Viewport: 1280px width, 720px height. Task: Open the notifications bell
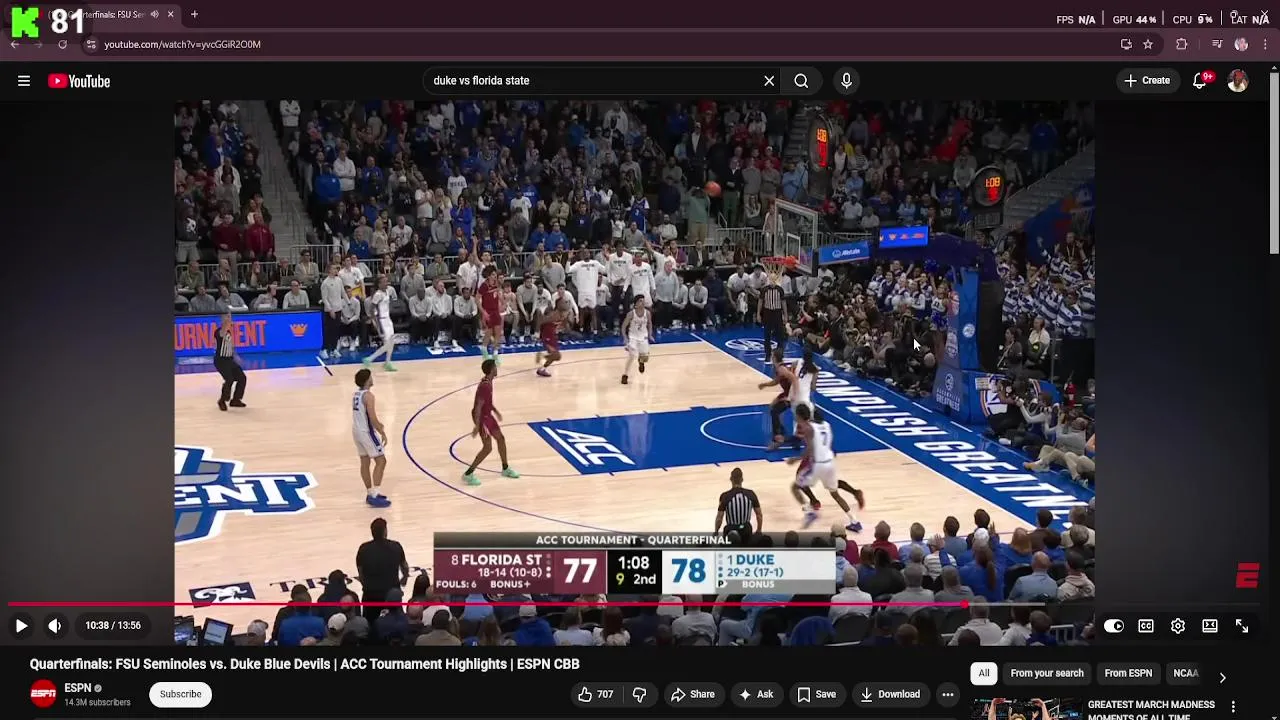(1200, 81)
